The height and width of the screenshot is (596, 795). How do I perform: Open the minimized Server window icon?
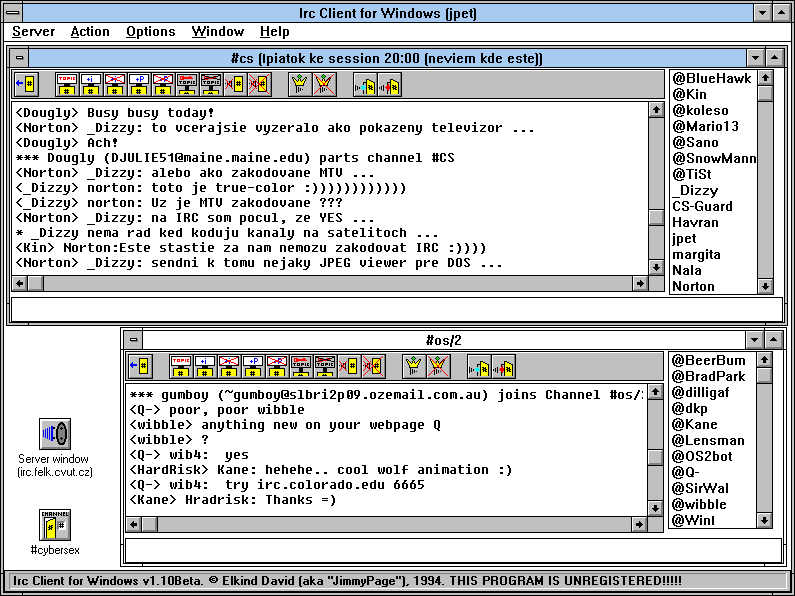pos(54,434)
